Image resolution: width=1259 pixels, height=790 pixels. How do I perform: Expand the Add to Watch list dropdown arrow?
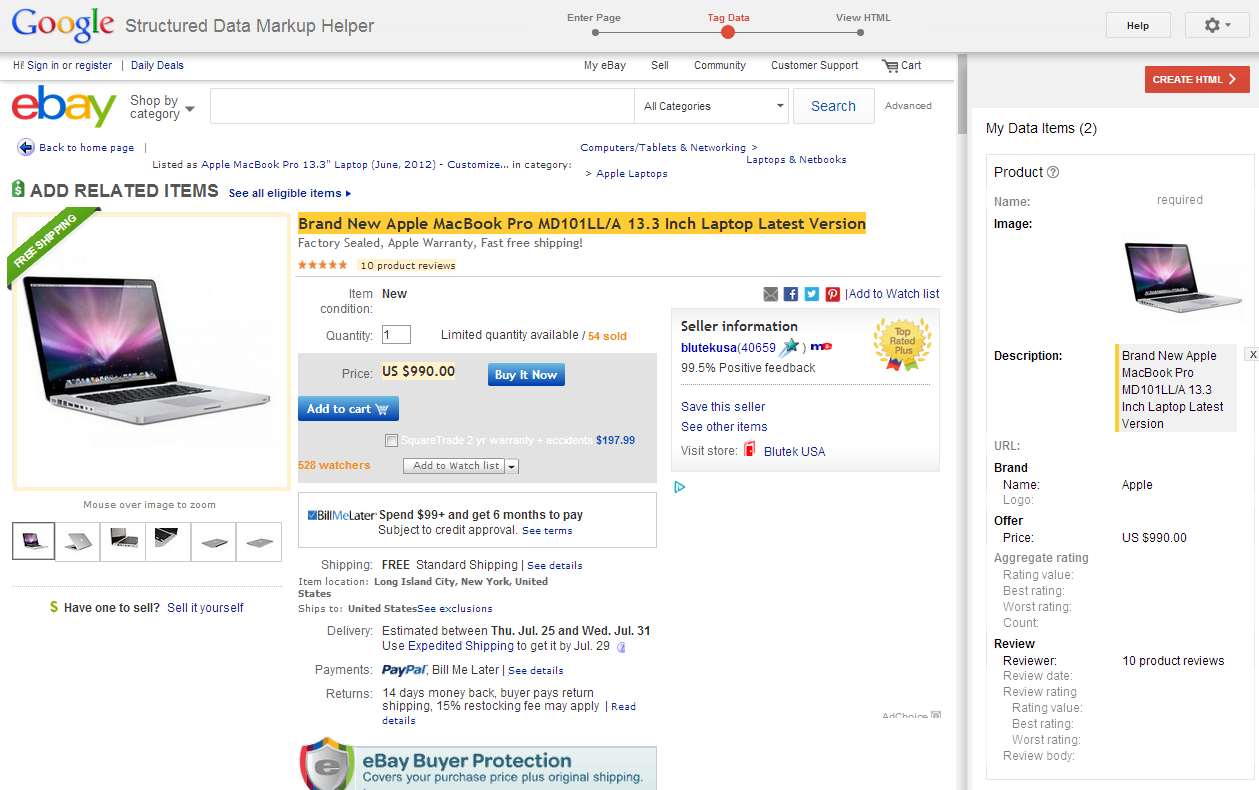511,466
